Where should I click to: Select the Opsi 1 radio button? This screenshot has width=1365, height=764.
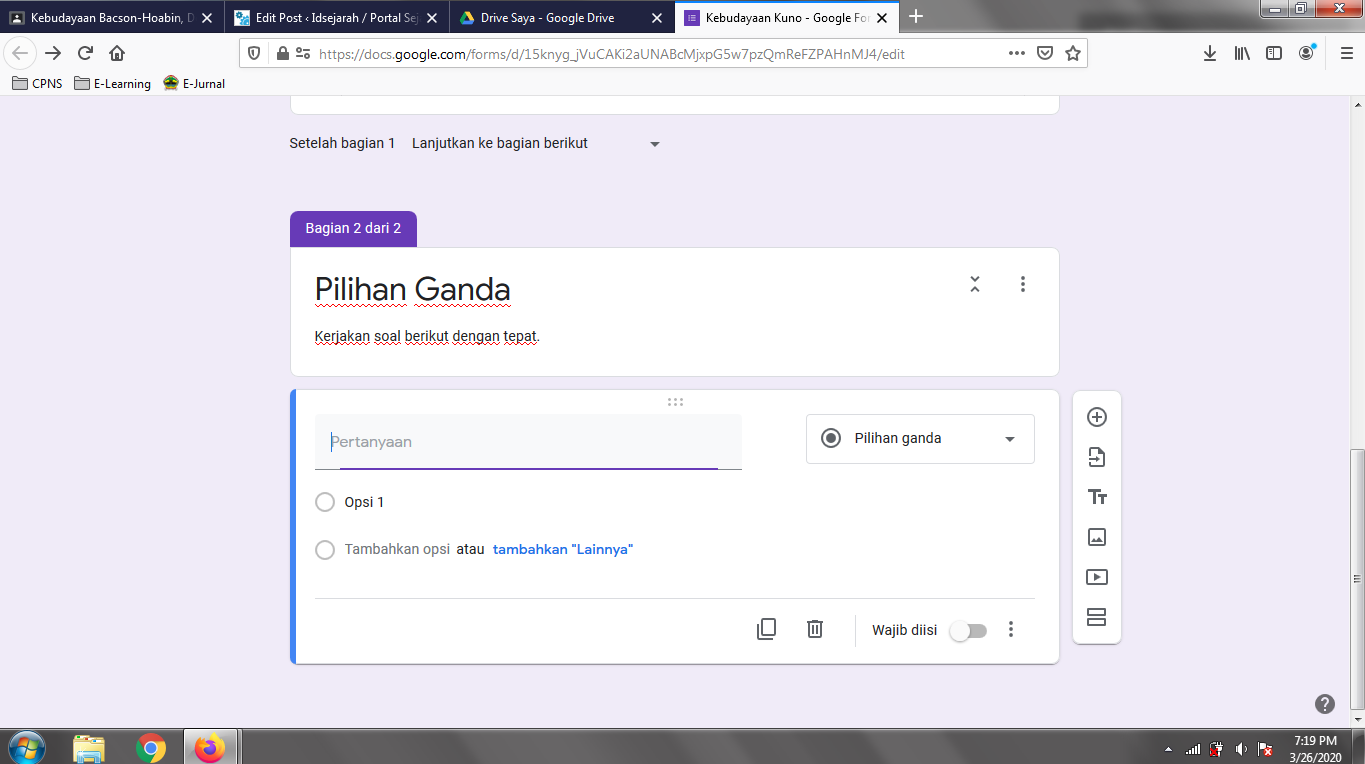[x=324, y=501]
